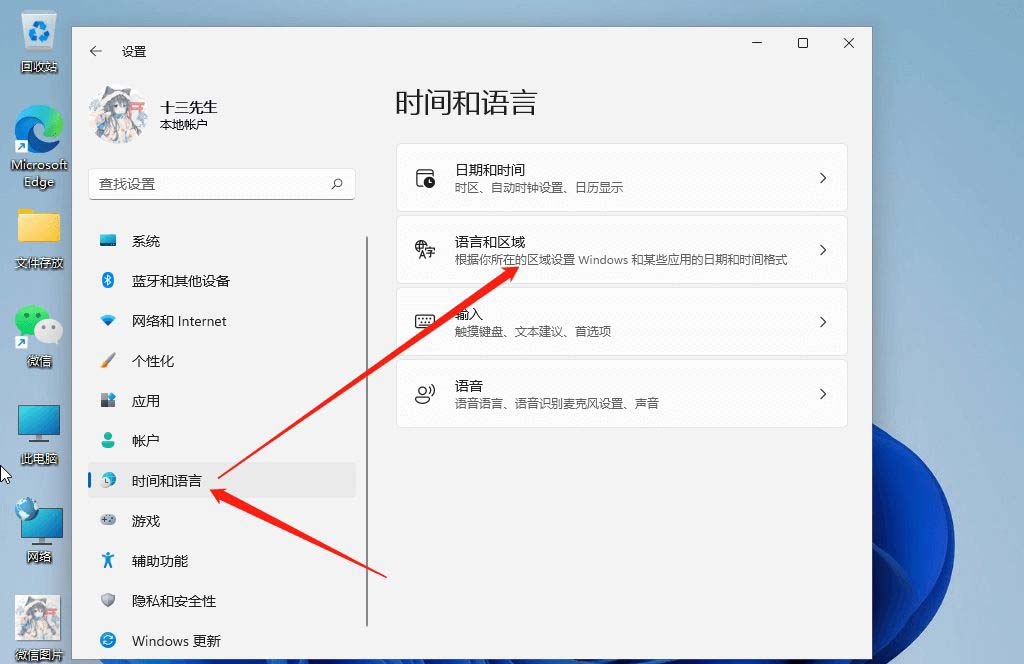
Task: Click the 输入 keyboard icon
Action: pyautogui.click(x=425, y=321)
